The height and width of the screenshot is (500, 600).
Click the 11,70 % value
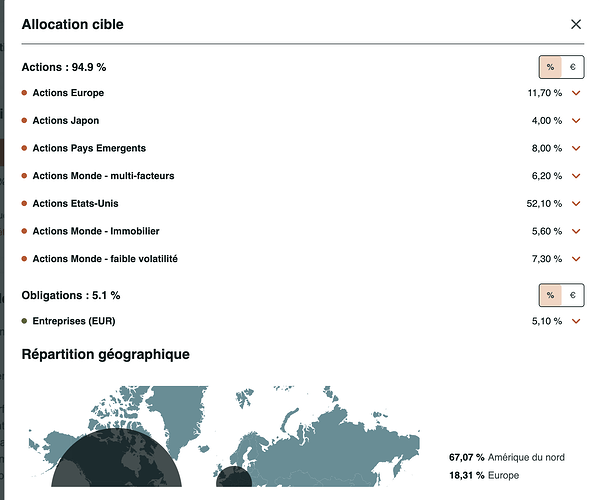click(x=545, y=93)
